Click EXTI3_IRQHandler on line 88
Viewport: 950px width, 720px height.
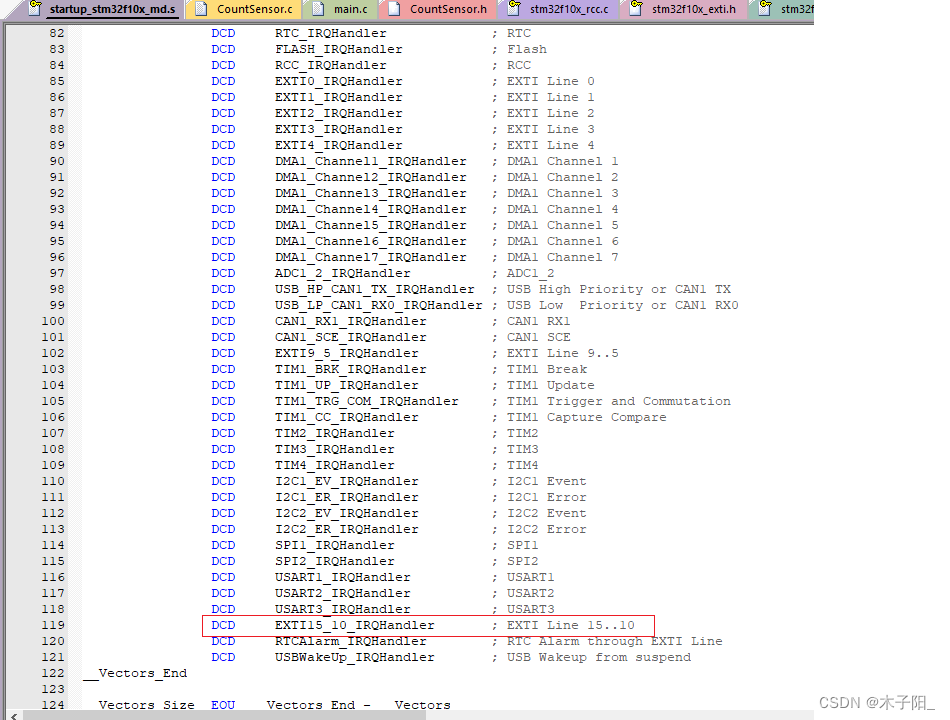[339, 130]
